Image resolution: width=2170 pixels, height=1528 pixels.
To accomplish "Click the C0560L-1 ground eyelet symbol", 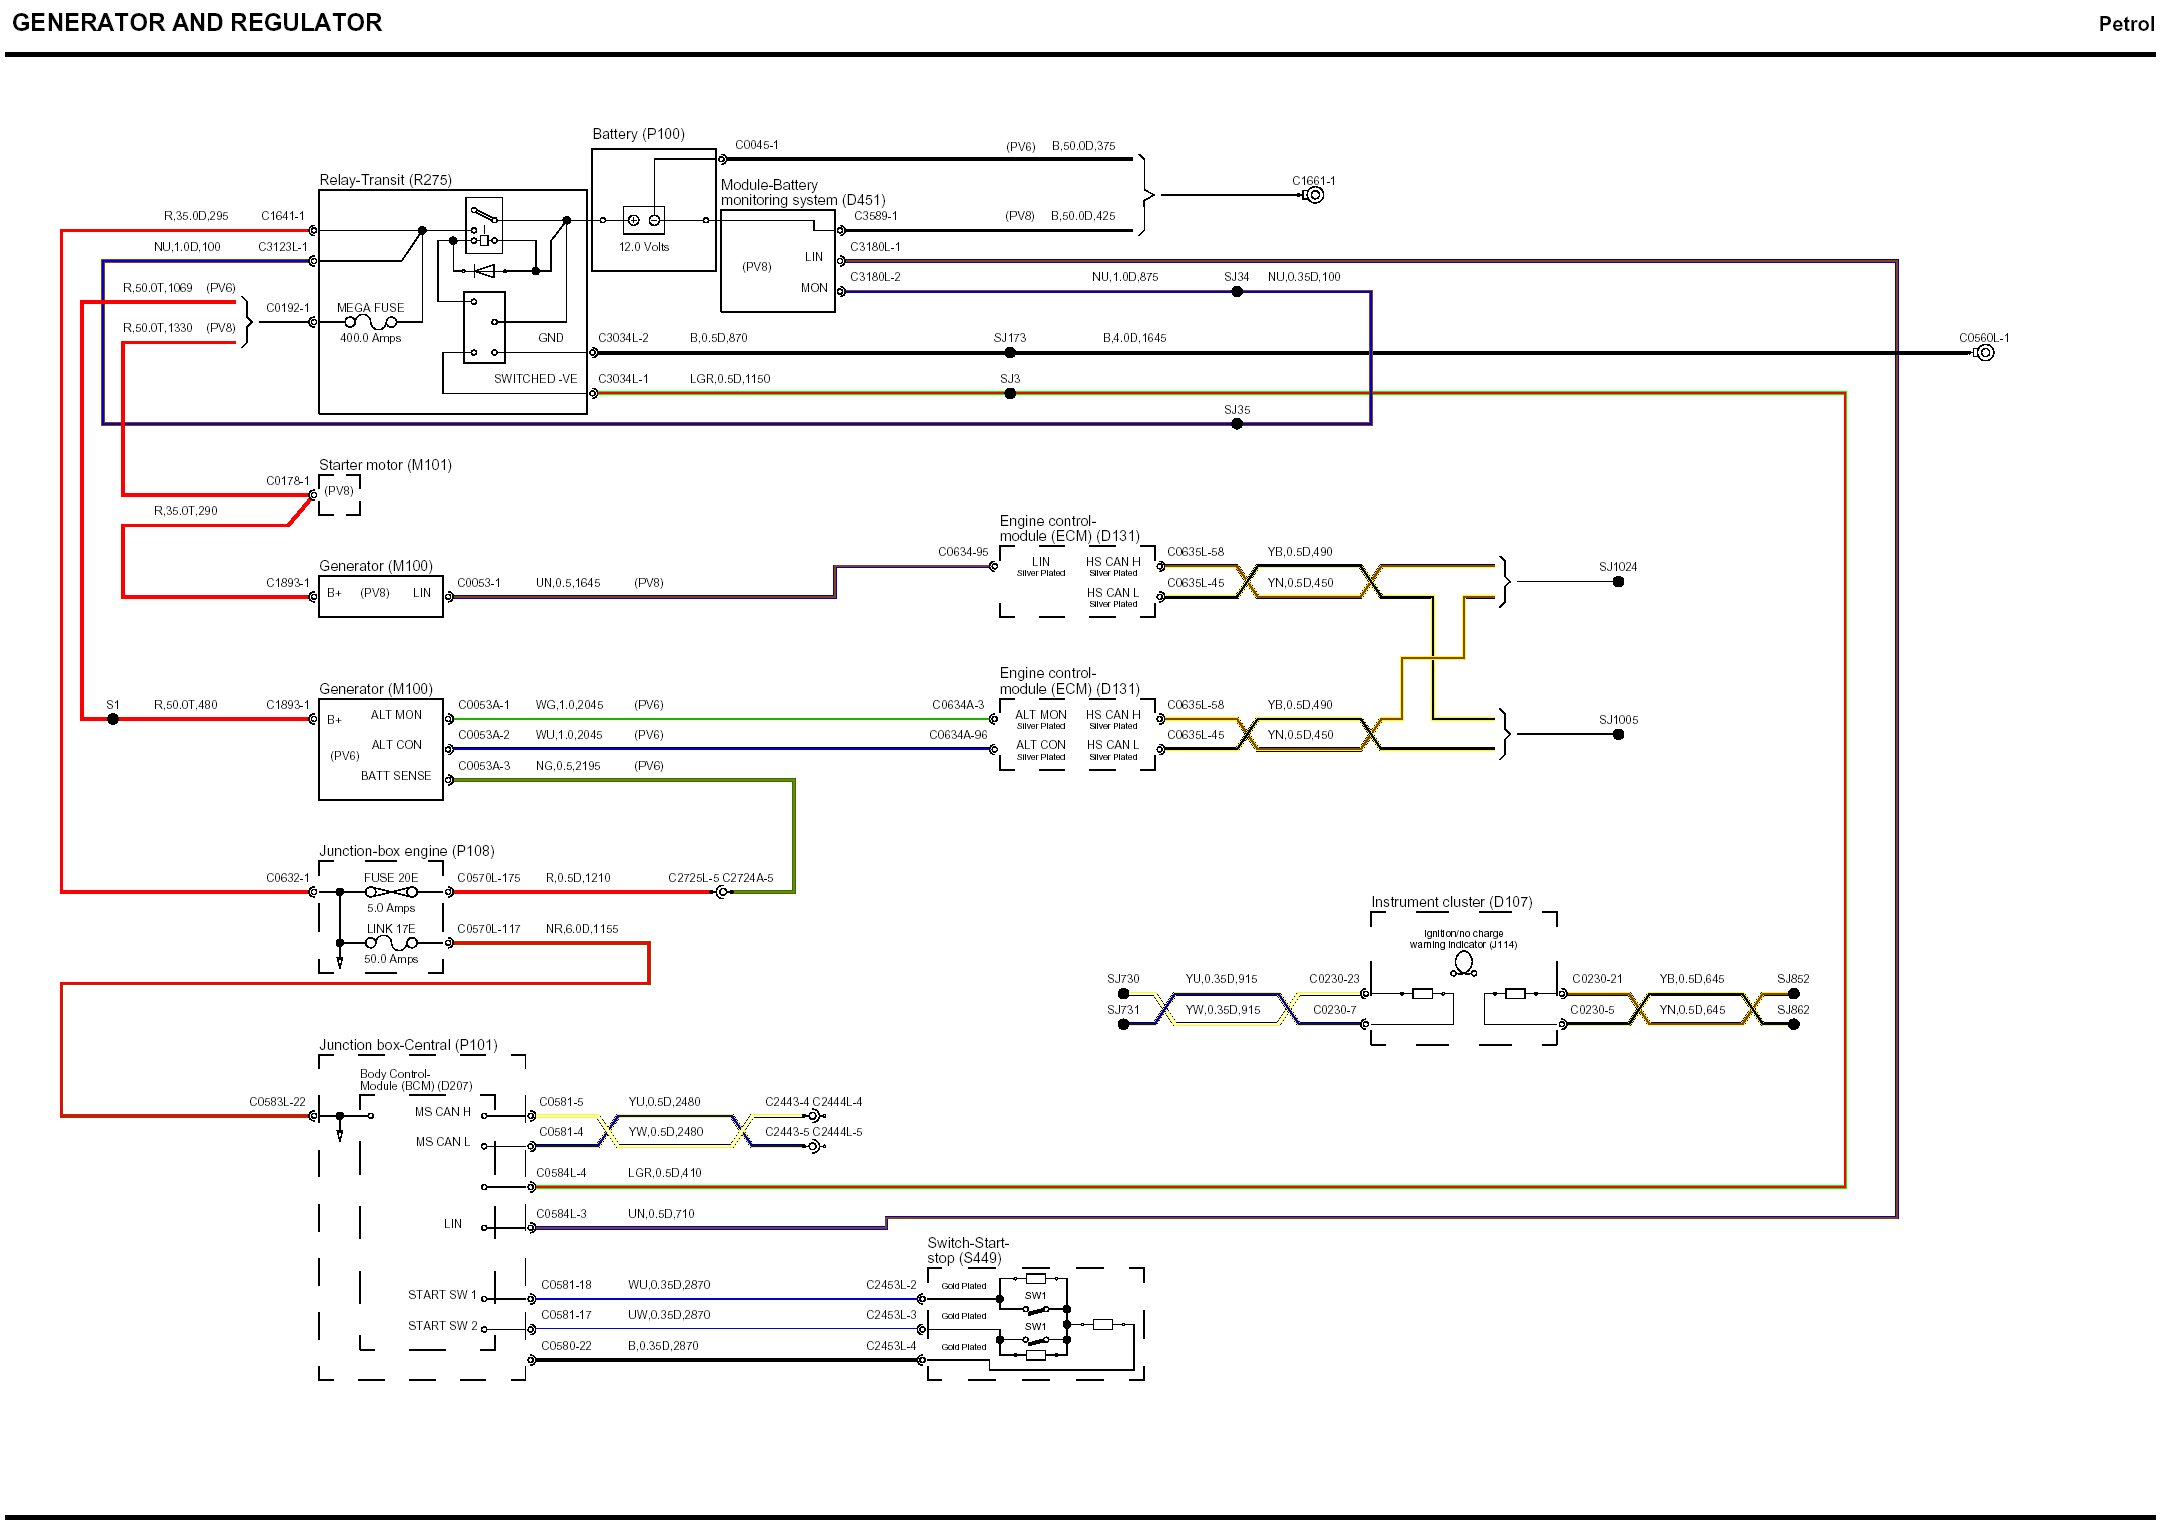I will coord(1984,353).
